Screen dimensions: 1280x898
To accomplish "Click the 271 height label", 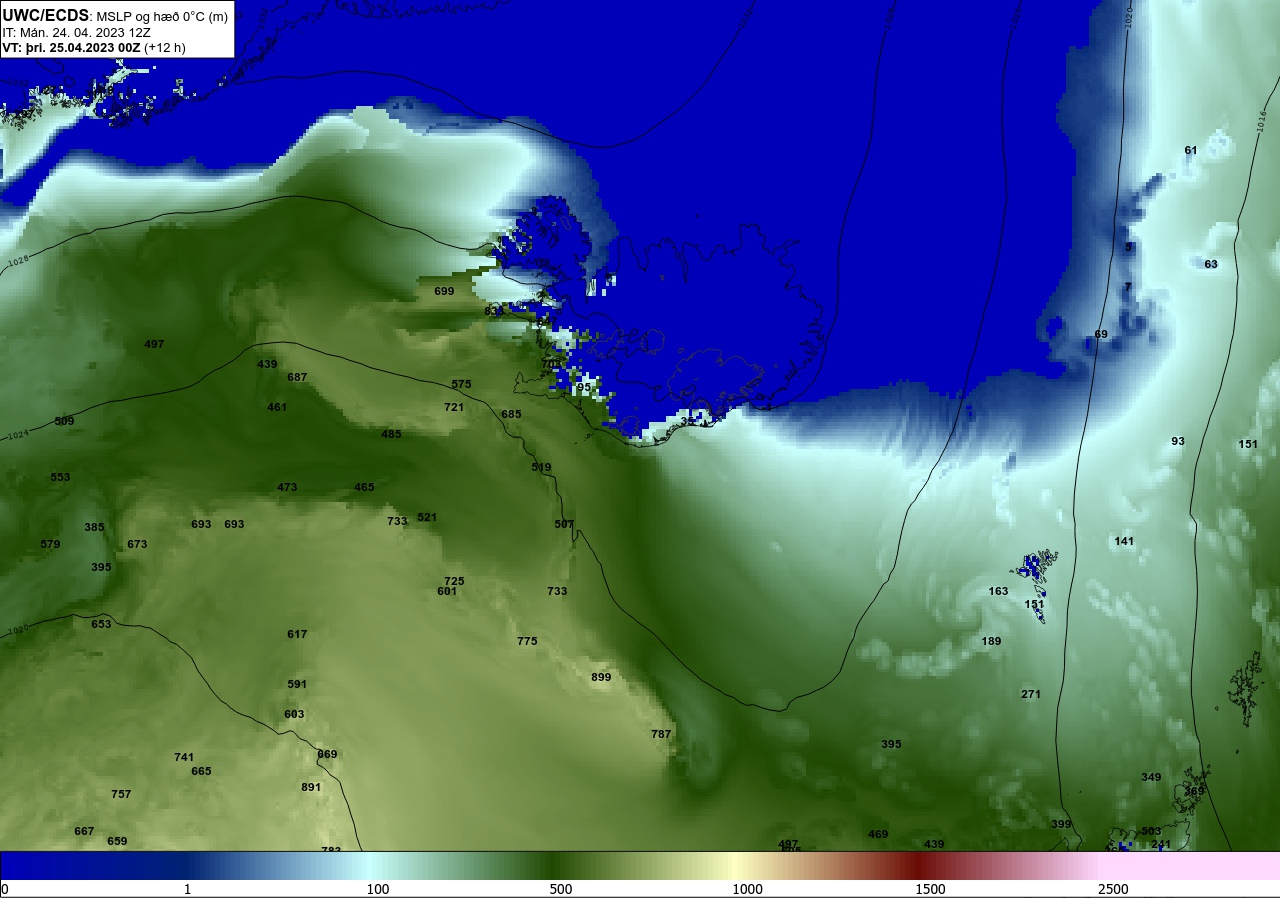I will pos(1031,694).
